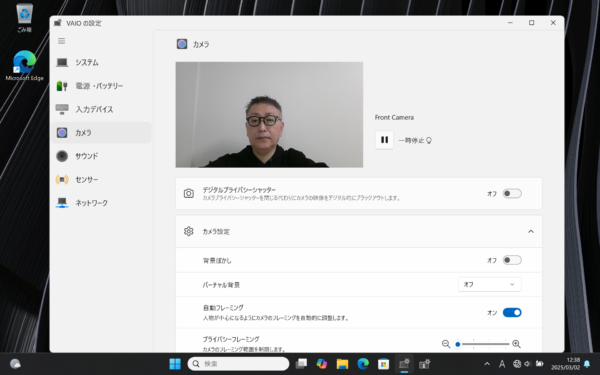The width and height of the screenshot is (600, 375).
Task: Open the Windows Start menu
Action: [x=175, y=364]
